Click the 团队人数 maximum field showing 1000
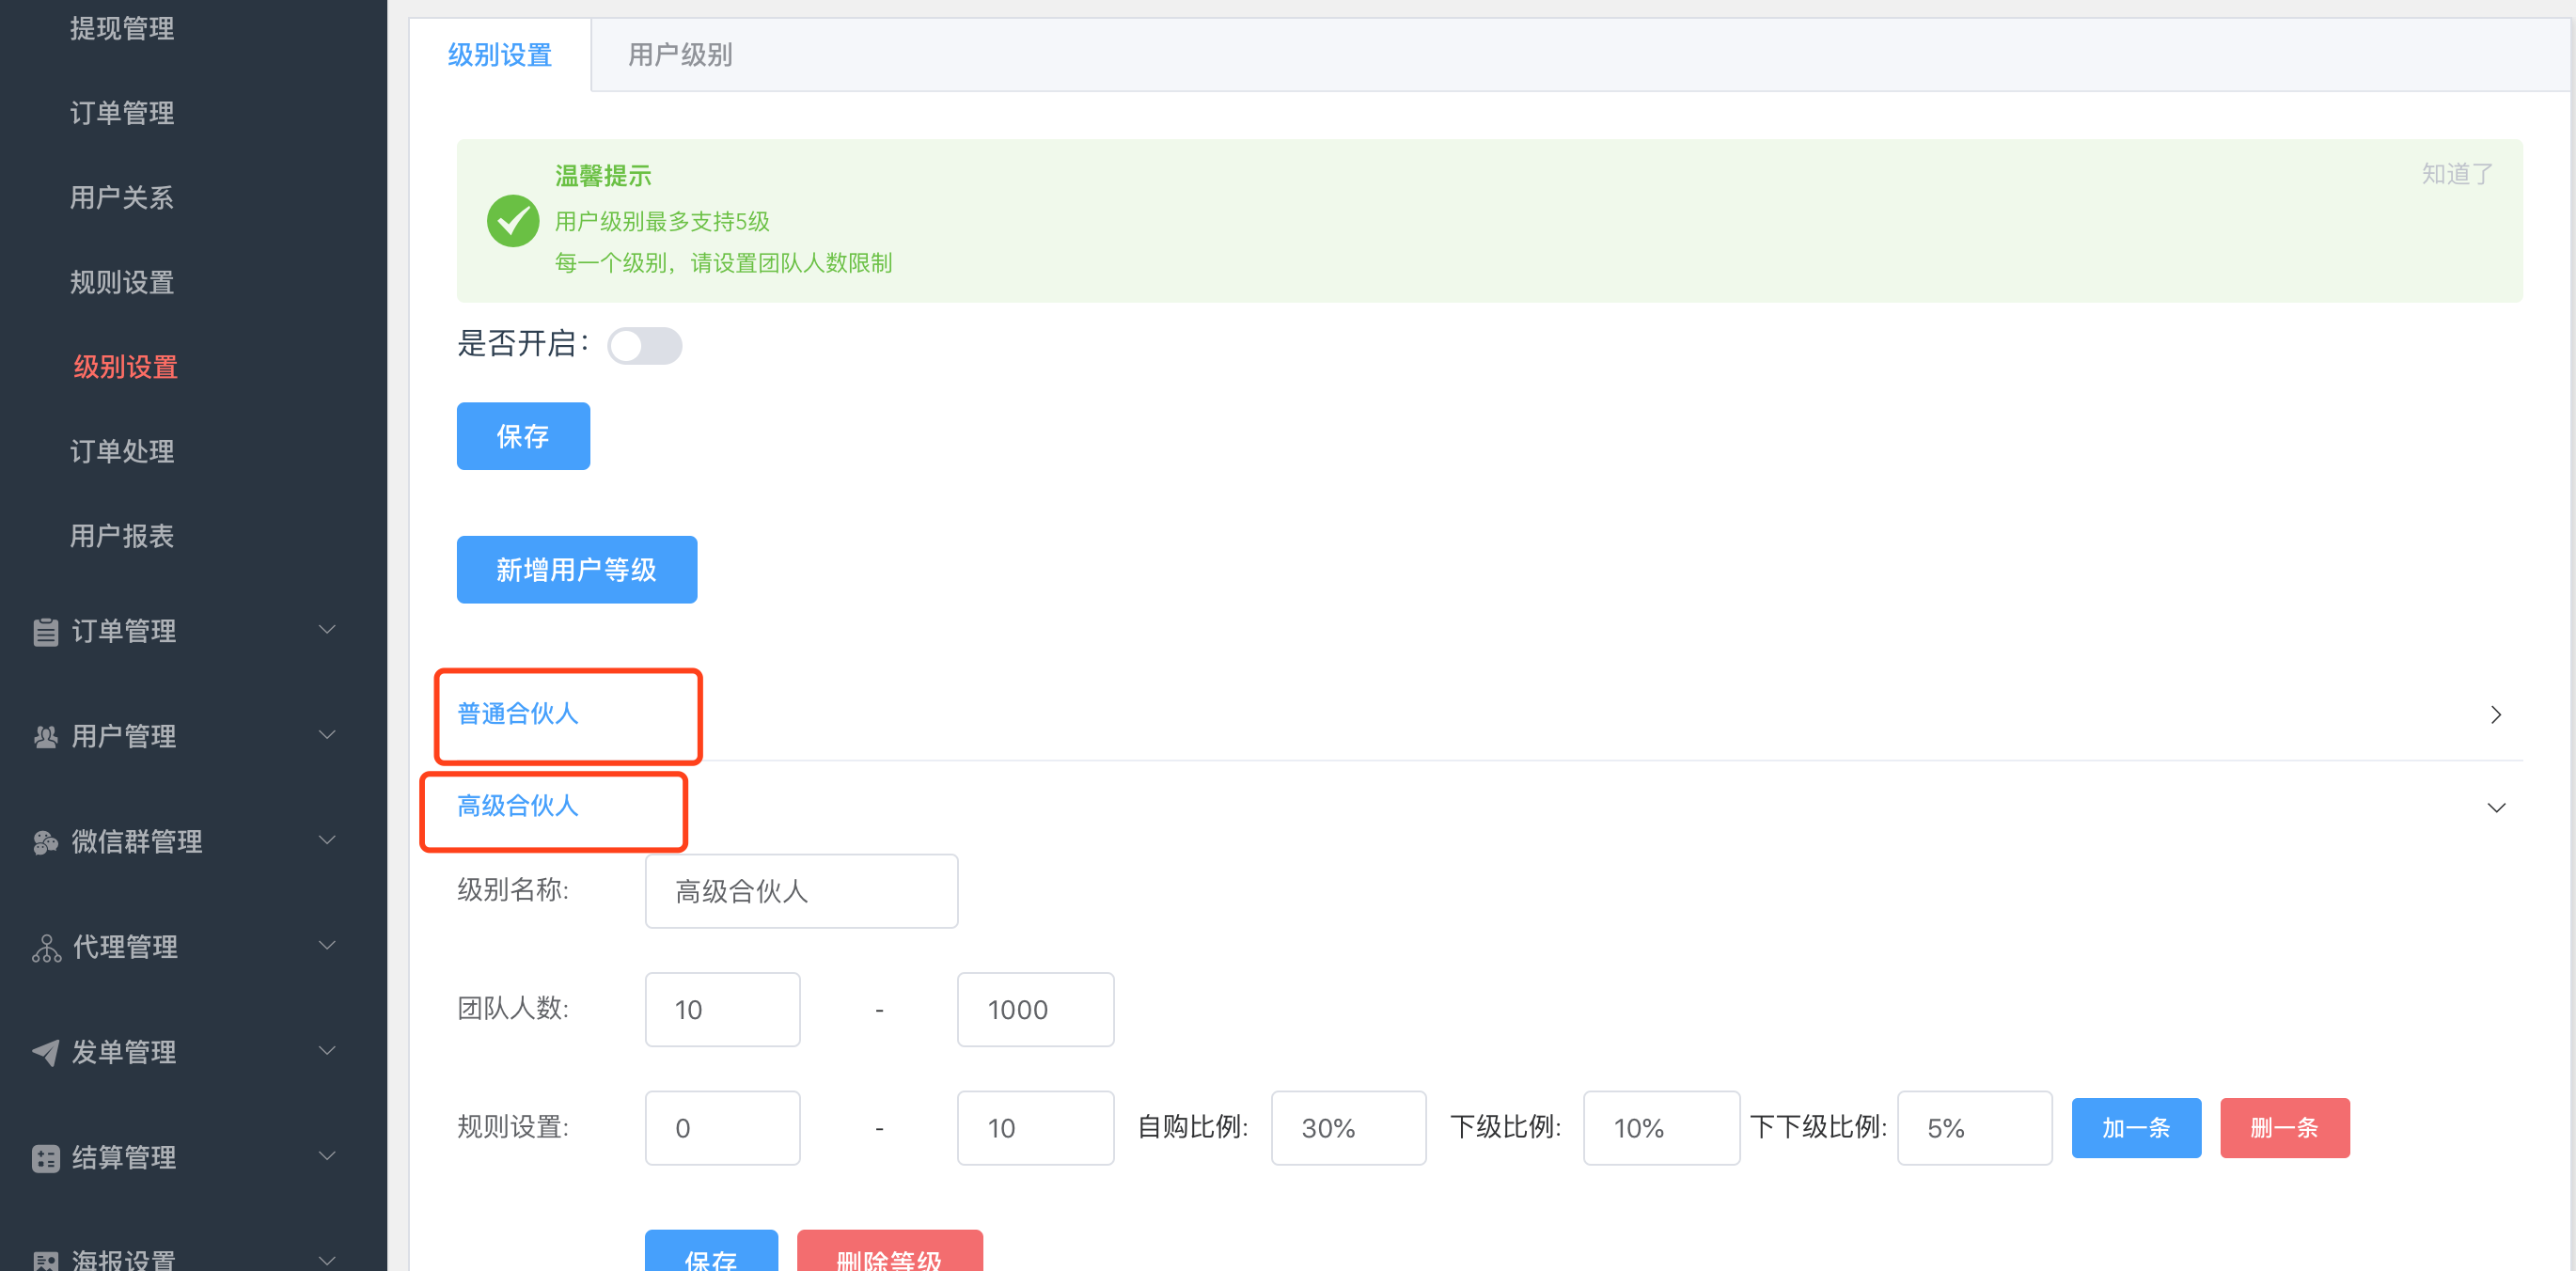 pyautogui.click(x=1035, y=1010)
